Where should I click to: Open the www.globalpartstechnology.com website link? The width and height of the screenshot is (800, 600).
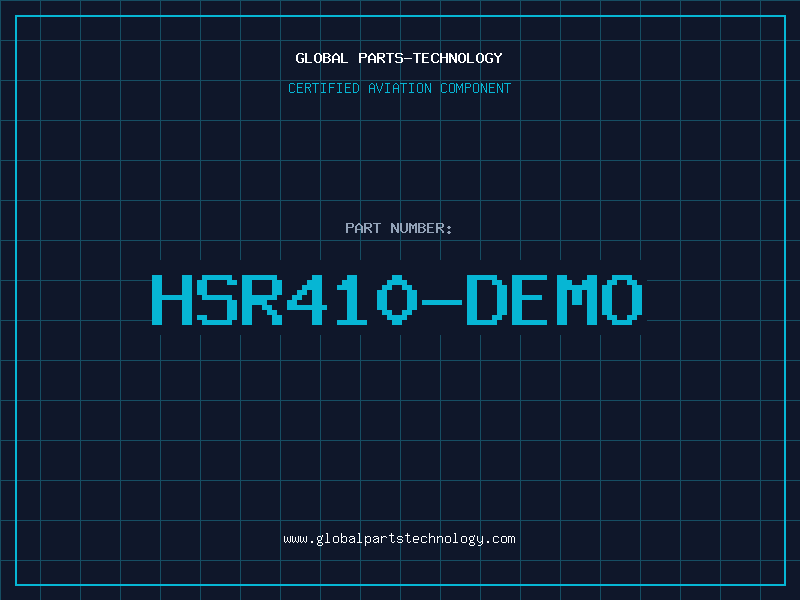399,539
